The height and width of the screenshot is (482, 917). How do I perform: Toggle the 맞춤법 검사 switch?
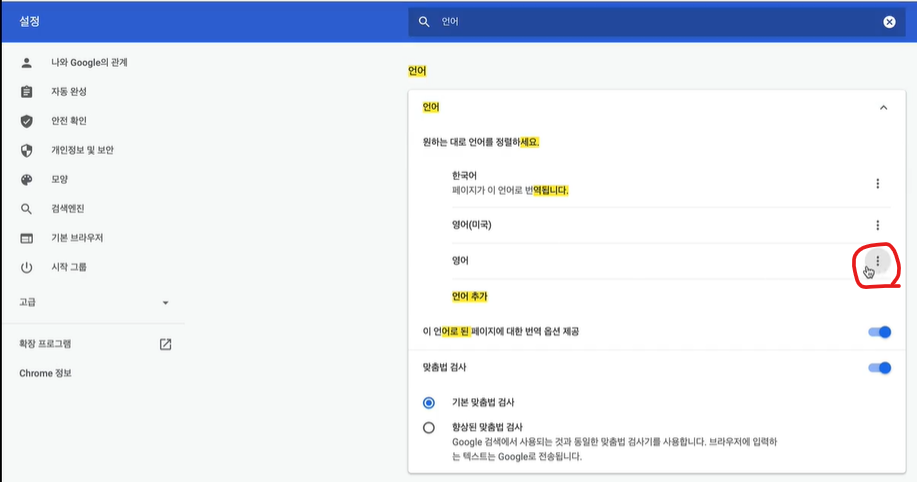pyautogui.click(x=880, y=368)
